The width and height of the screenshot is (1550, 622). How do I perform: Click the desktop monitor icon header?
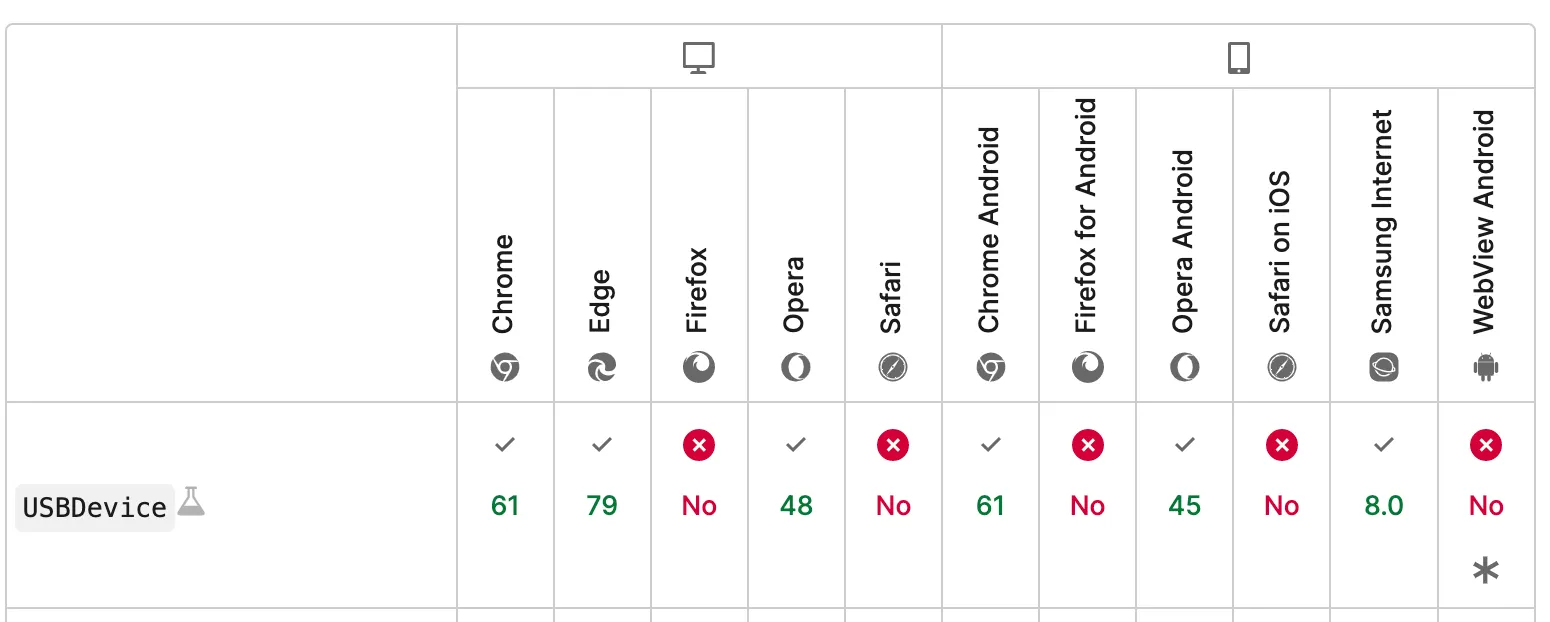[x=699, y=58]
